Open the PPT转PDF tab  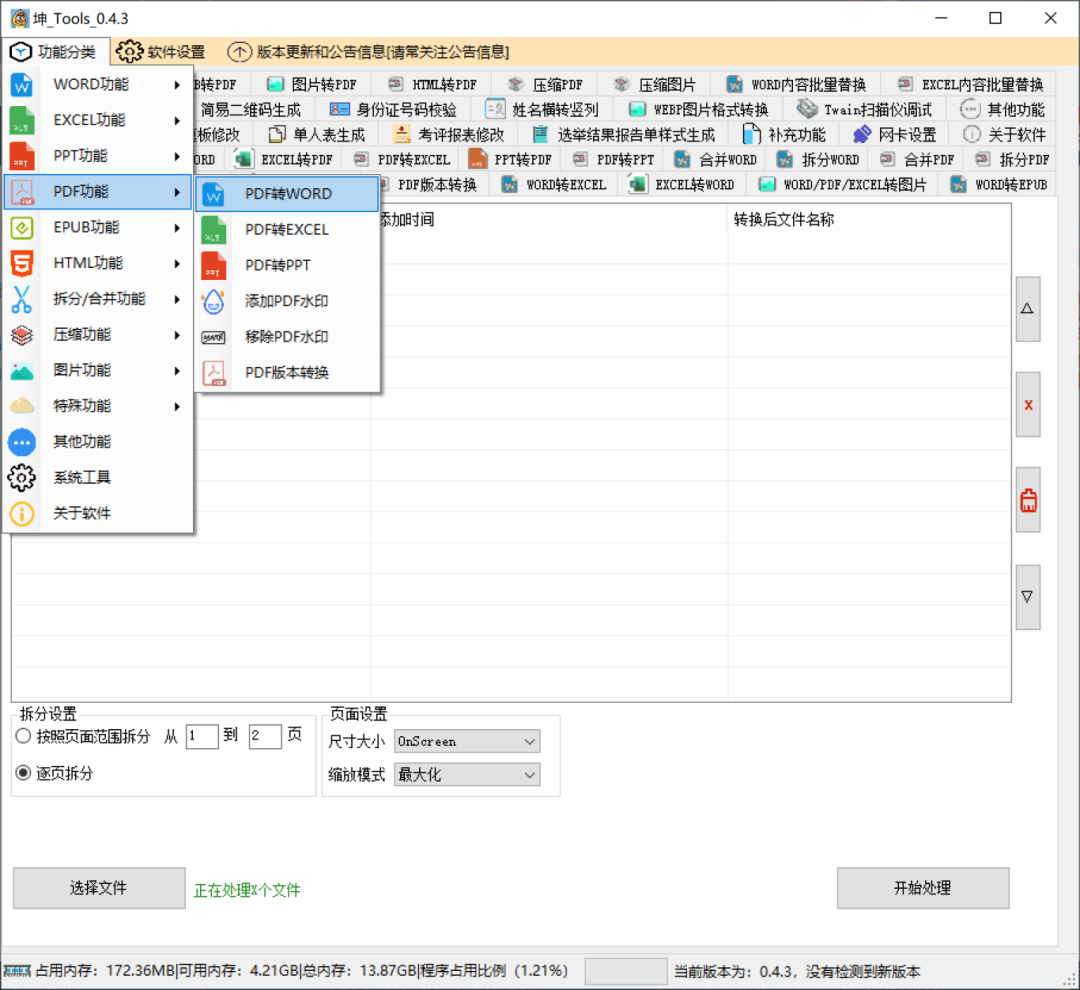click(x=510, y=160)
